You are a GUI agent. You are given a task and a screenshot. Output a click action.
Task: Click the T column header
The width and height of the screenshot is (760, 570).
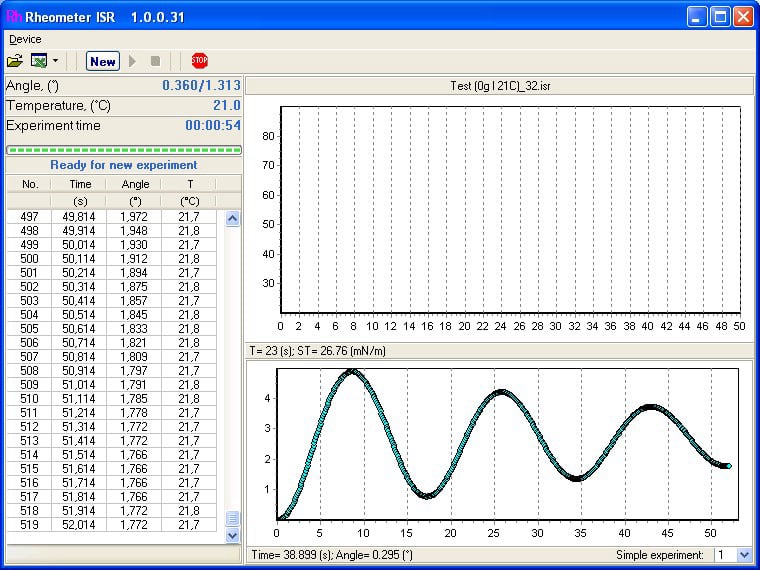pos(190,184)
